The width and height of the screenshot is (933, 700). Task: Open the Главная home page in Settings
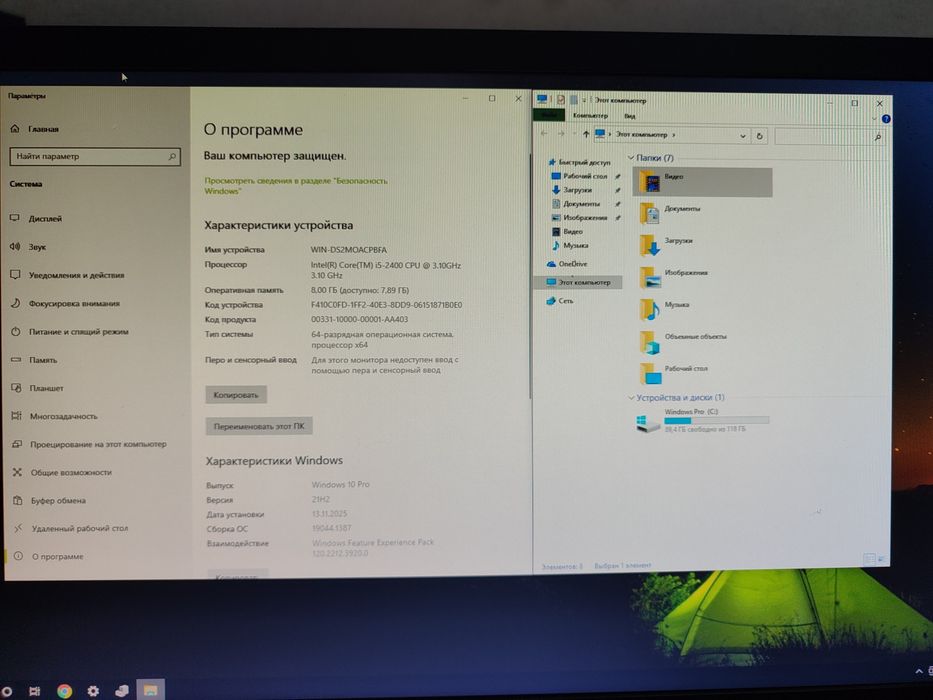[35, 129]
